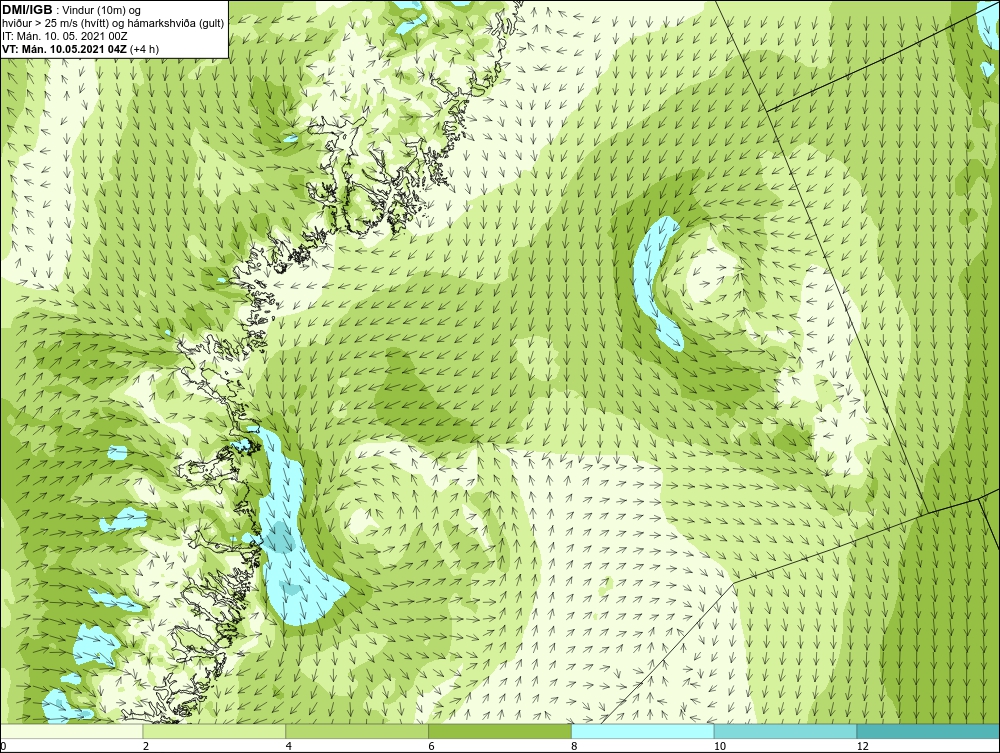Click the legend tick label '2'
The width and height of the screenshot is (1000, 753).
[146, 746]
